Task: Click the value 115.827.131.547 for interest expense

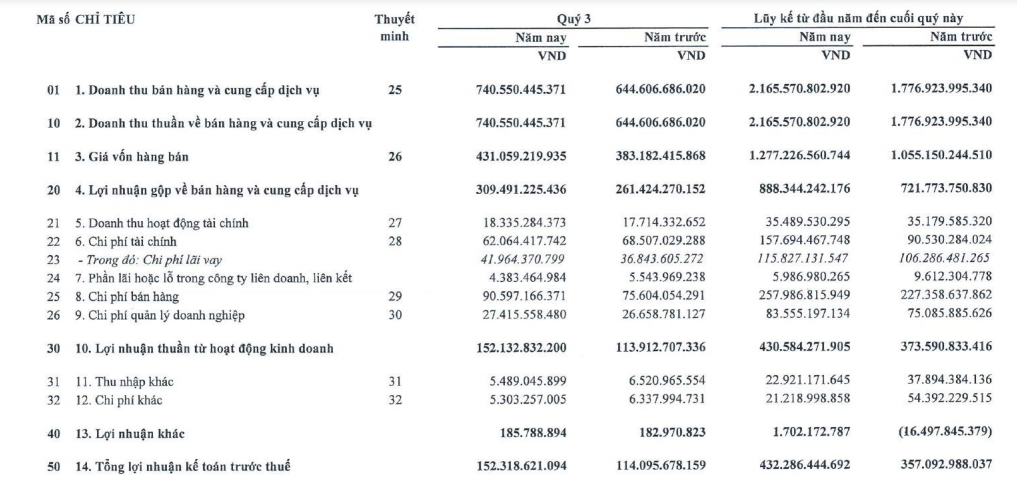Action: [805, 260]
